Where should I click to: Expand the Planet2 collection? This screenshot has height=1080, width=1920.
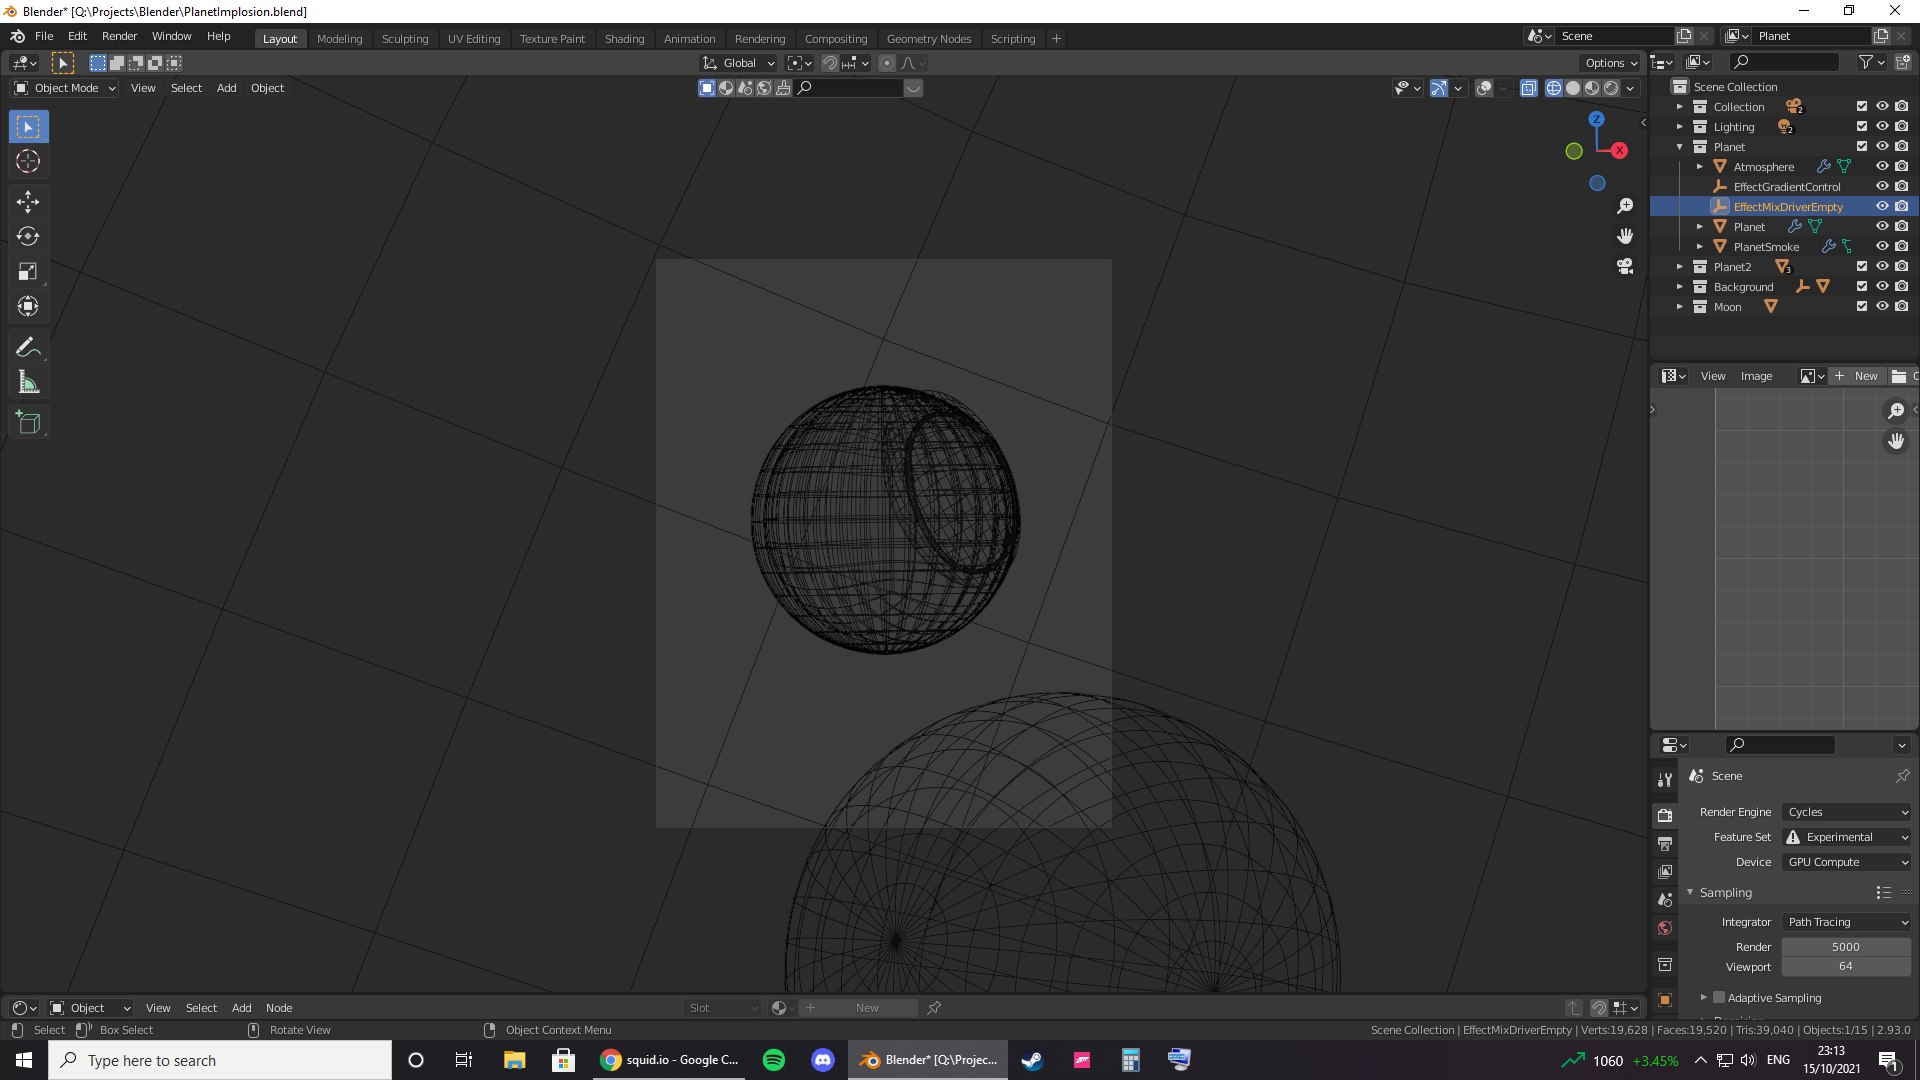(1680, 267)
